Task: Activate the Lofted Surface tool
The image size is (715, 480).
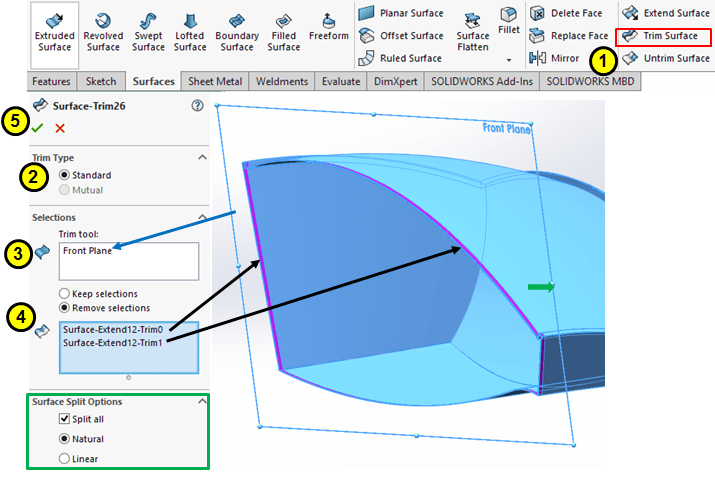Action: (190, 31)
